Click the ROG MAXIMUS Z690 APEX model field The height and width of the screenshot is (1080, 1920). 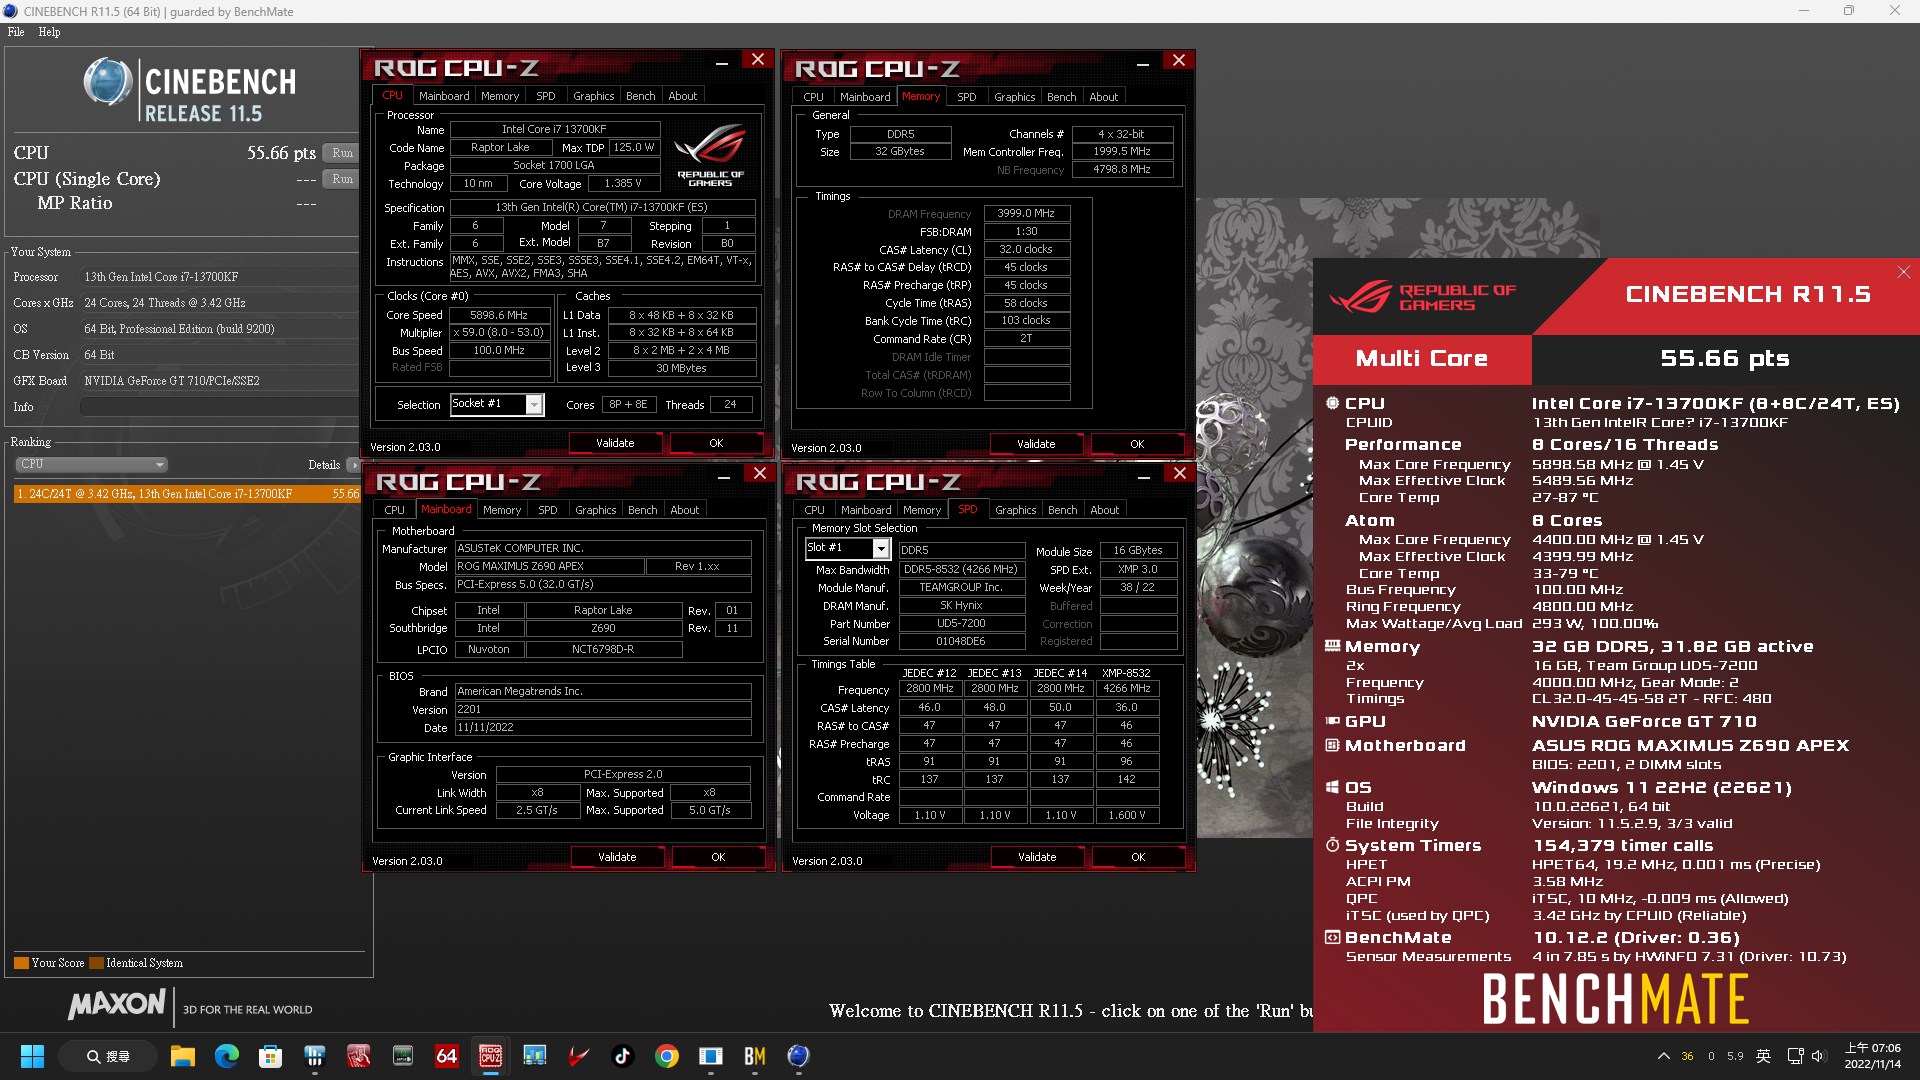click(549, 566)
